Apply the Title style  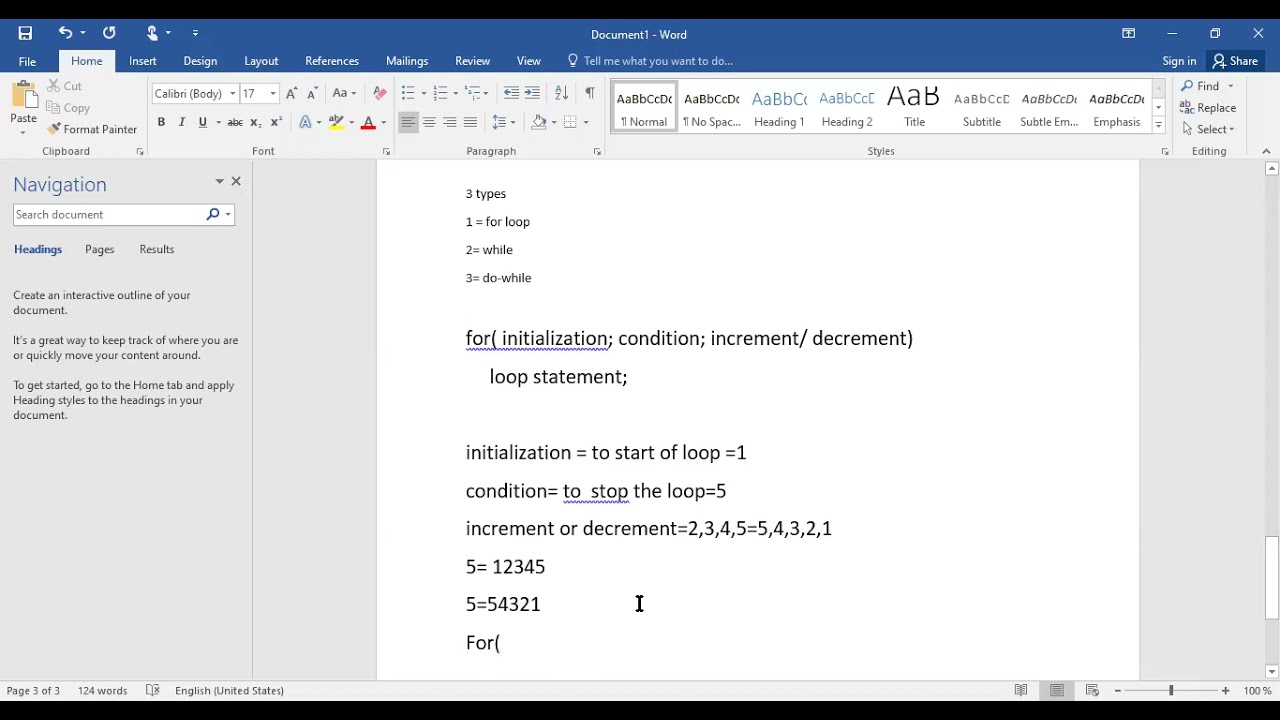(914, 107)
